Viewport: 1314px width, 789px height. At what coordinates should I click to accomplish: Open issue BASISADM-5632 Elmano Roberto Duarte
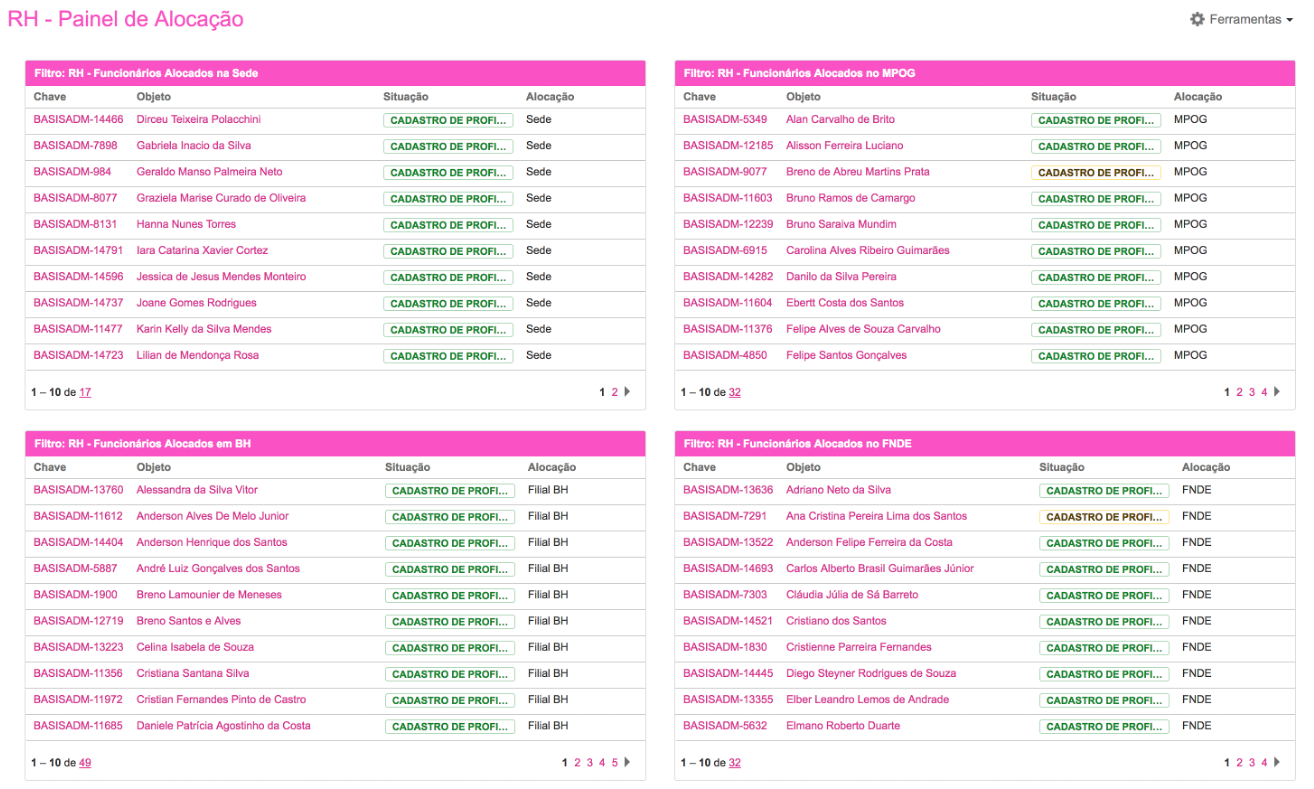pyautogui.click(x=724, y=726)
